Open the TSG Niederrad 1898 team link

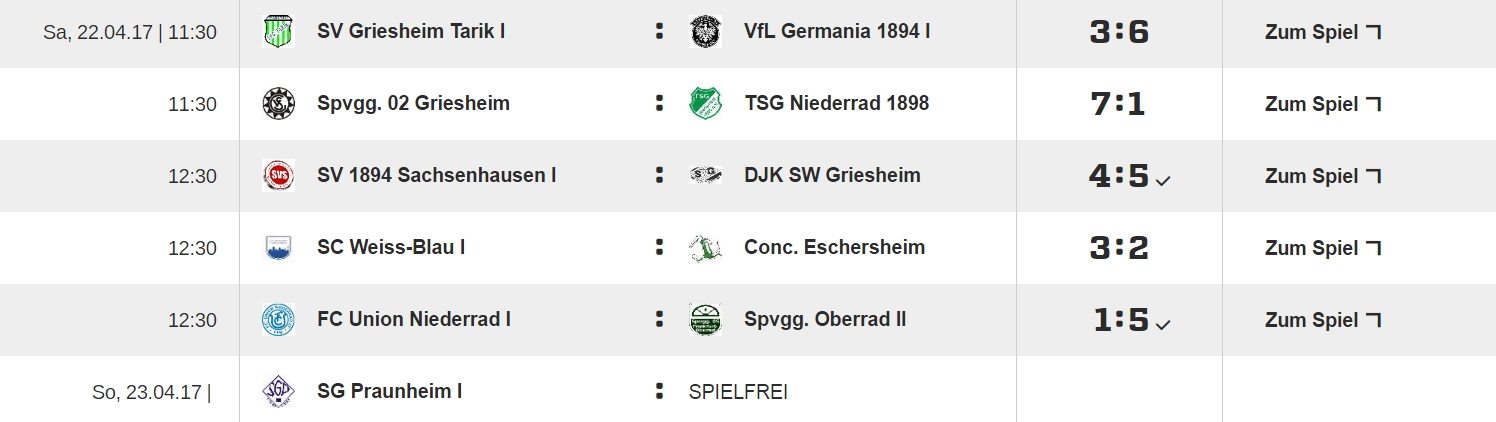[x=837, y=103]
